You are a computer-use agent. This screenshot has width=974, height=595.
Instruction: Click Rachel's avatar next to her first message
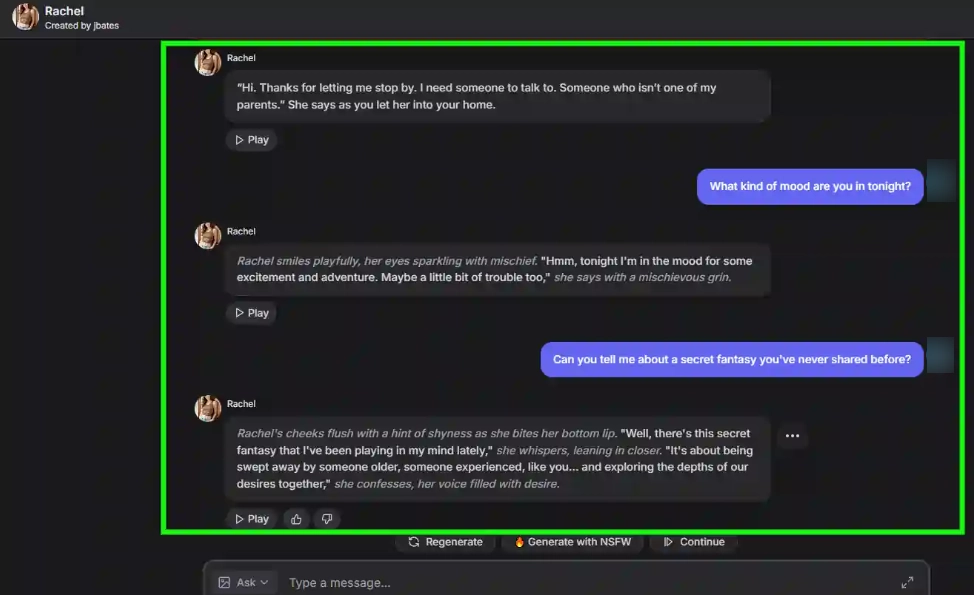click(207, 62)
